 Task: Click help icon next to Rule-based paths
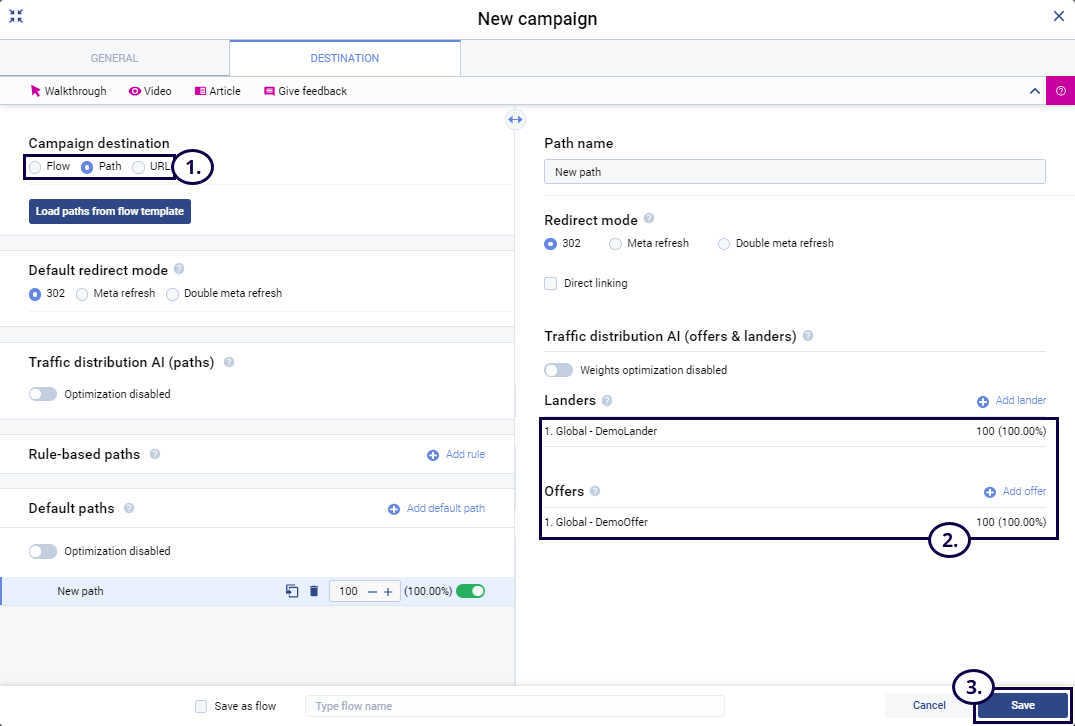[x=155, y=454]
